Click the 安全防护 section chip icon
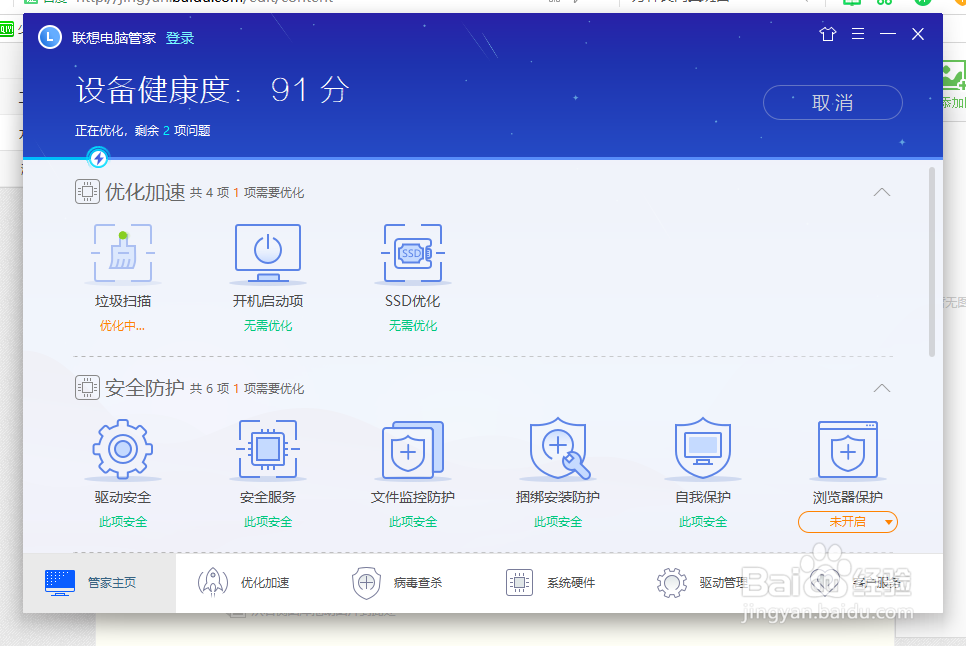 [x=87, y=388]
